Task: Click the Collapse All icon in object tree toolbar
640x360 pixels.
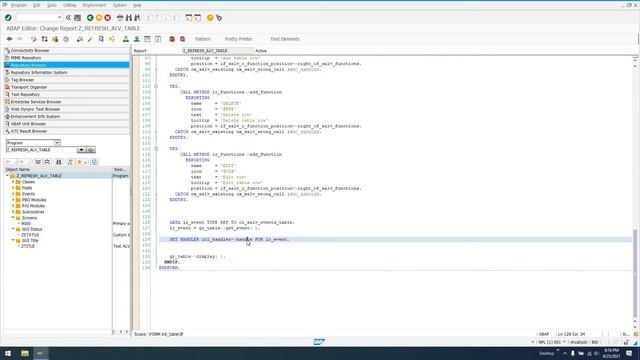Action: 47,162
